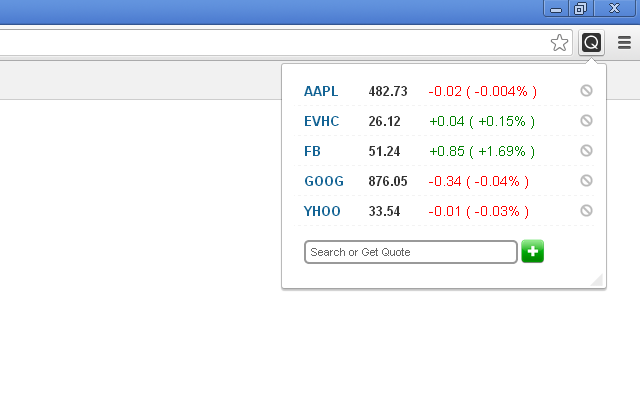Open the GOOG ticker link
The height and width of the screenshot is (400, 640).
click(x=324, y=181)
